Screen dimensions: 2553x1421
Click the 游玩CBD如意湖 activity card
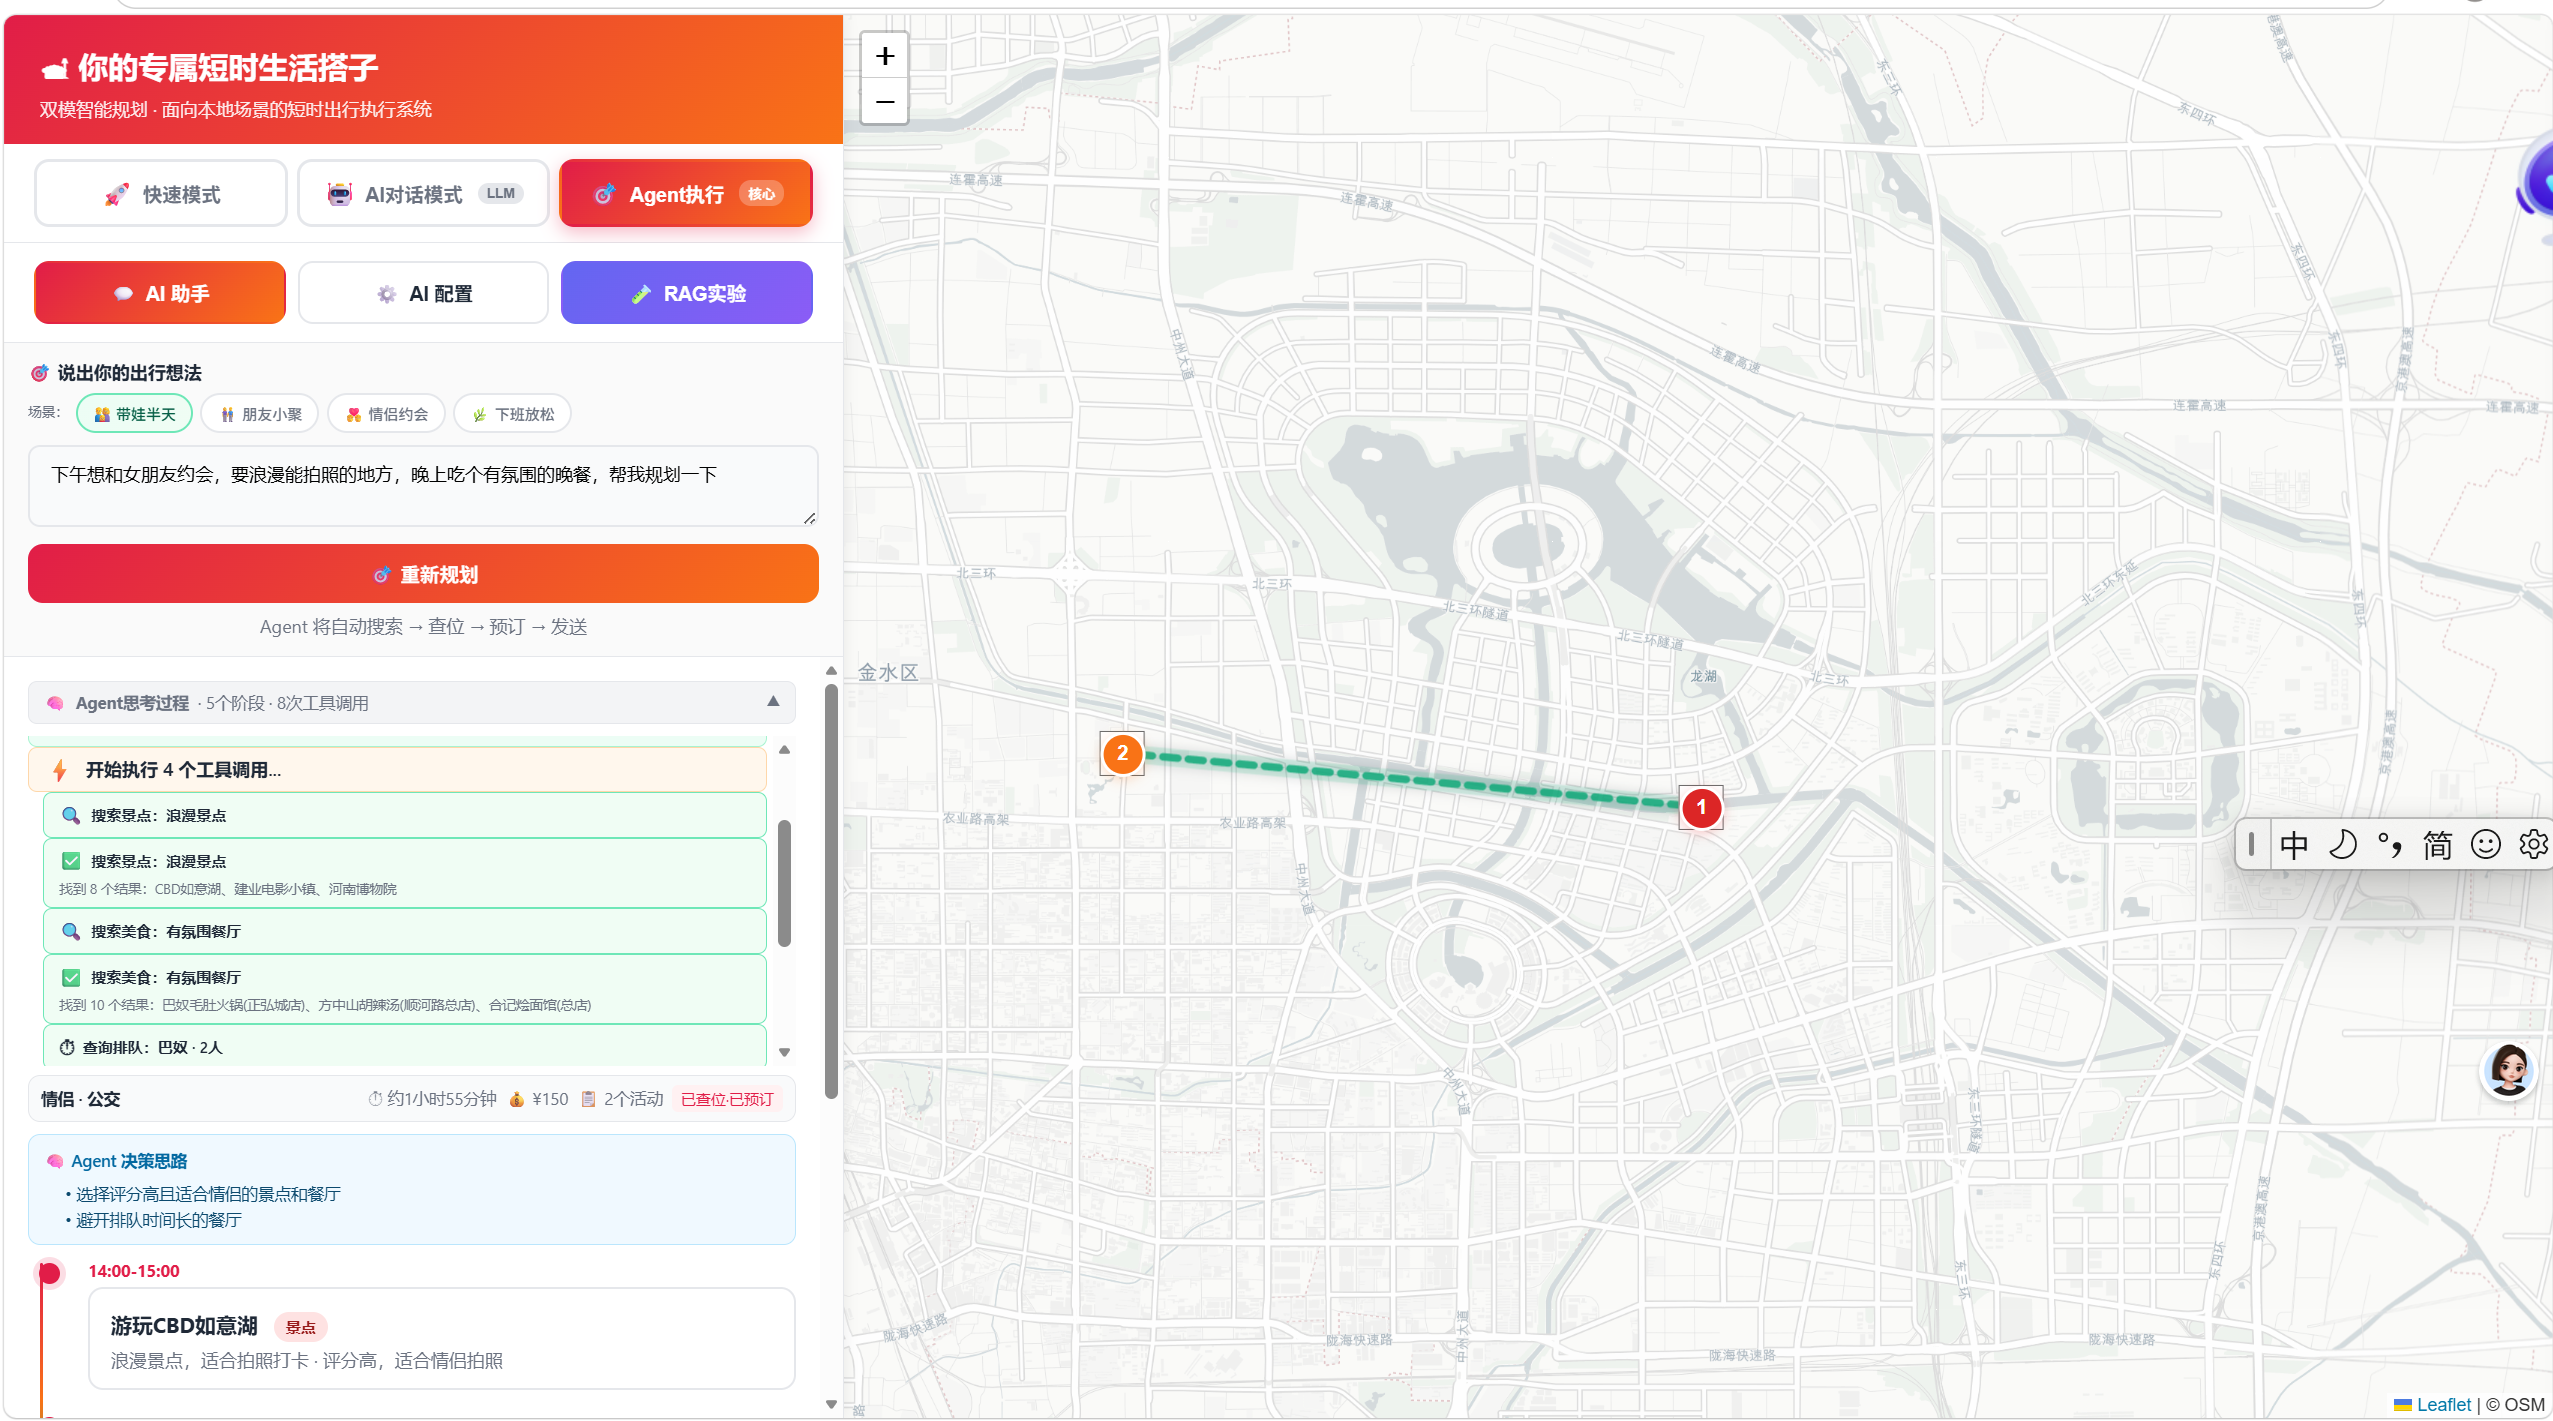point(442,1340)
